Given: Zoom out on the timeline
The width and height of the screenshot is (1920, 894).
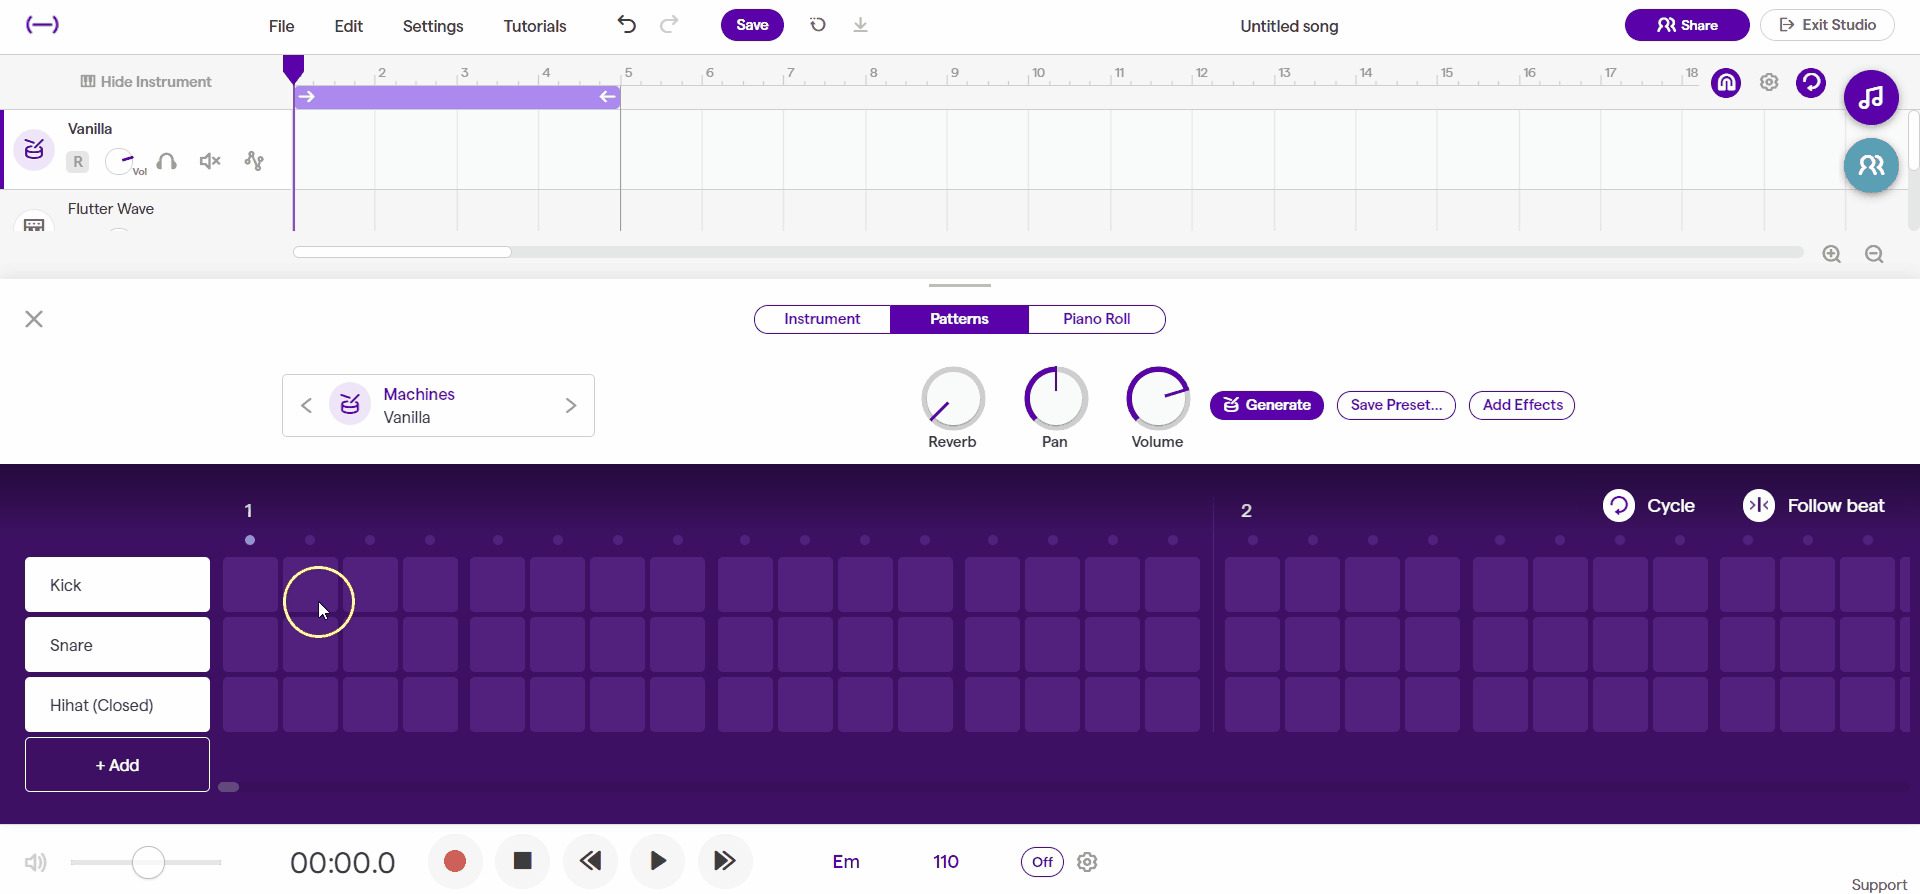Looking at the screenshot, I should 1874,254.
